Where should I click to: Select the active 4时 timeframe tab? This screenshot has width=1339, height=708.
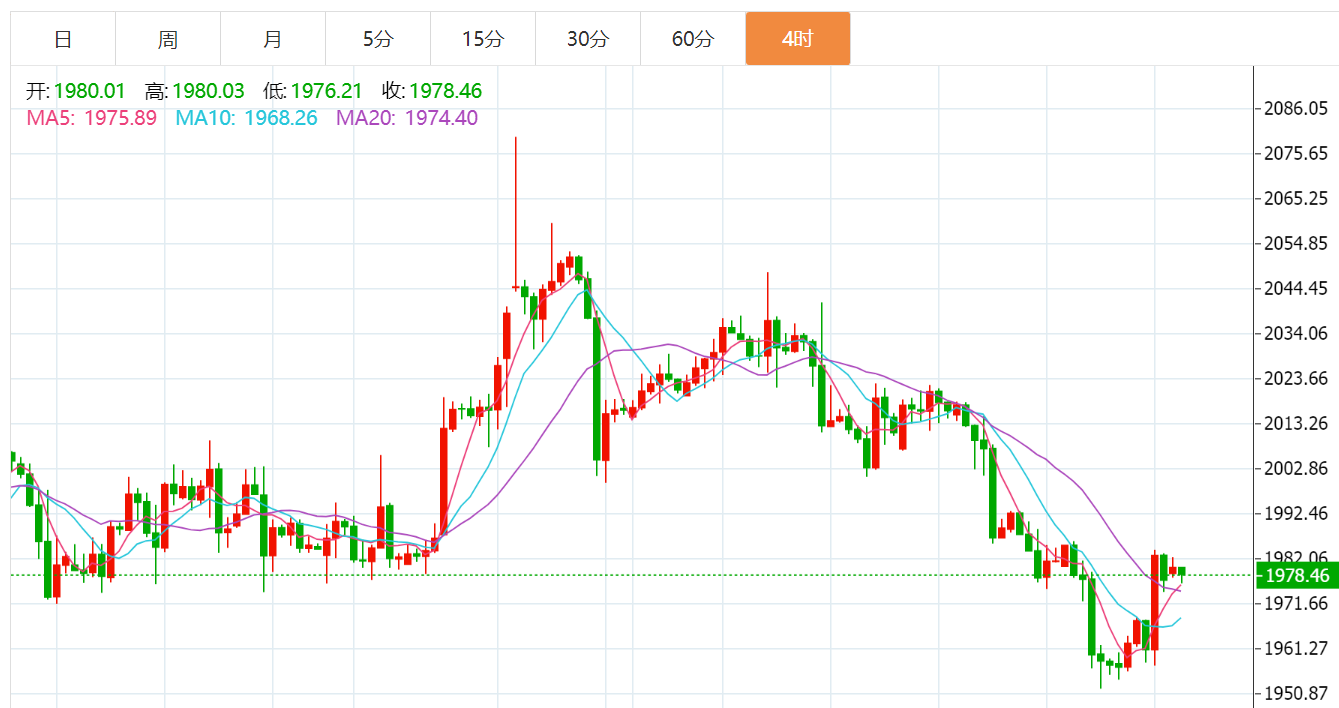[798, 39]
